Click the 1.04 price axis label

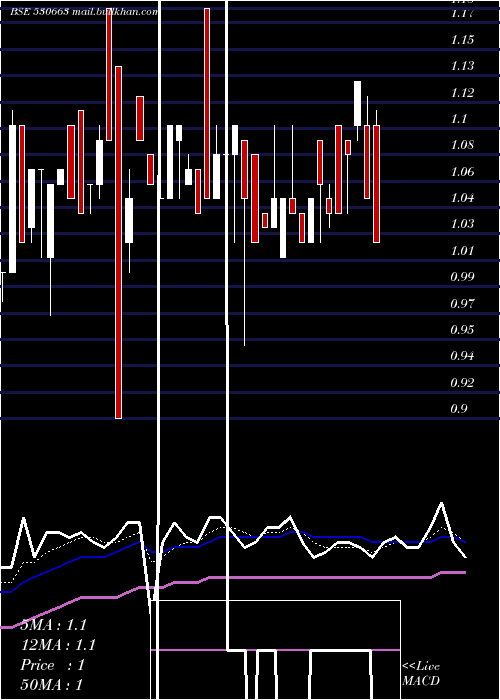(462, 198)
